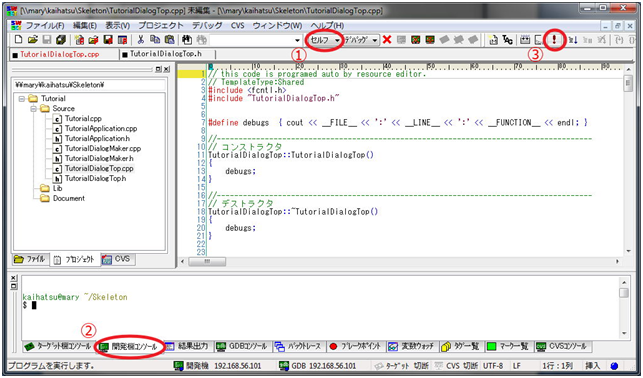Select Tutorial.cpp in the project tree
This screenshot has height=378, width=643.
[x=83, y=118]
